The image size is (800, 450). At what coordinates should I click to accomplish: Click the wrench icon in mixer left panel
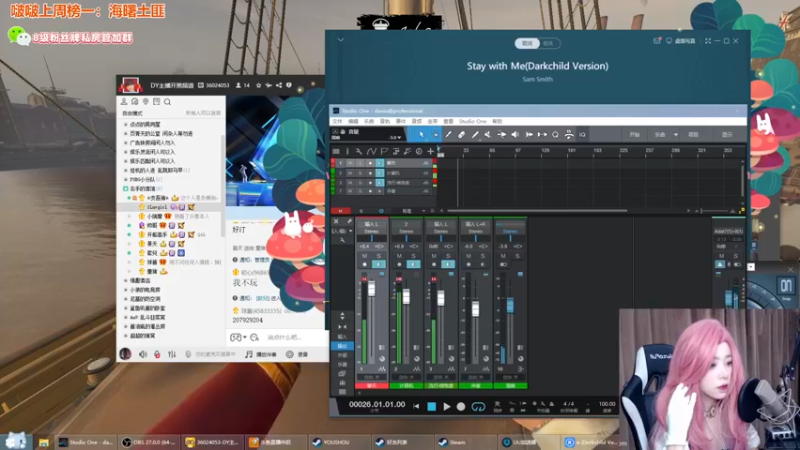pos(342,240)
